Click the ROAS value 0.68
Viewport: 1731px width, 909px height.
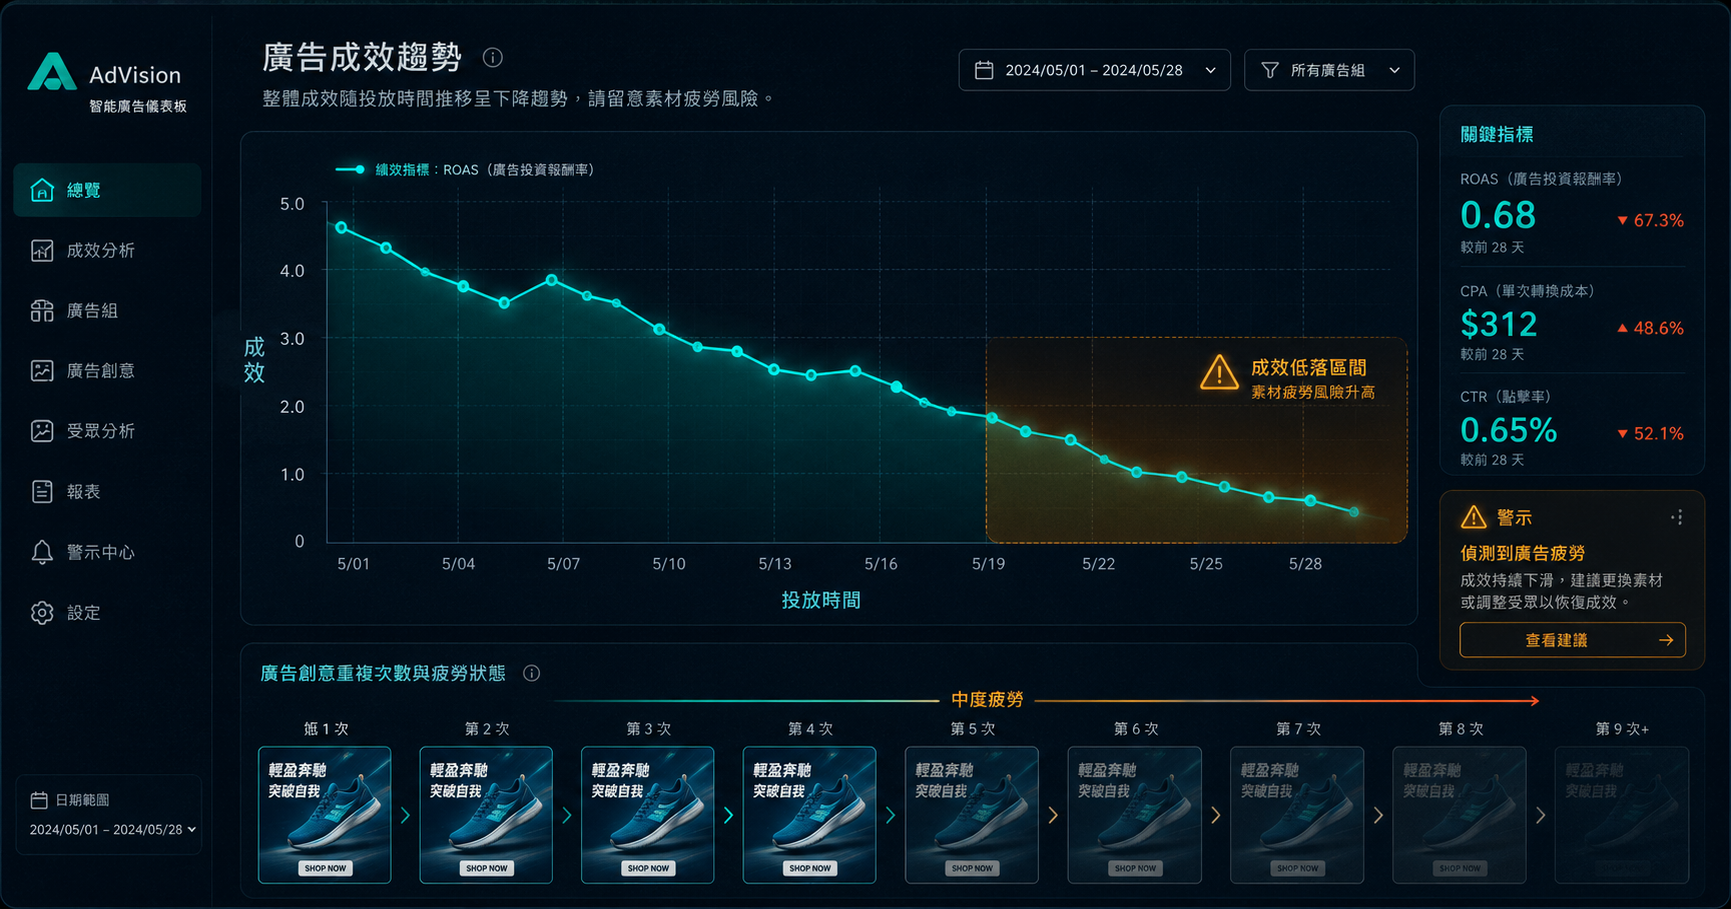[x=1497, y=215]
